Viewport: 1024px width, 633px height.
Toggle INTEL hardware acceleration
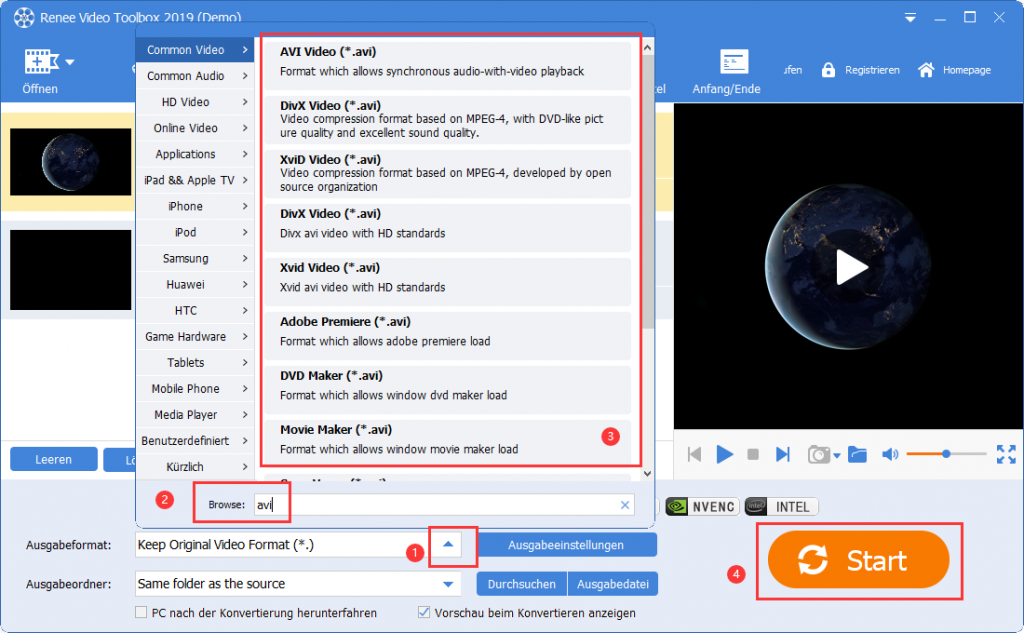(781, 506)
